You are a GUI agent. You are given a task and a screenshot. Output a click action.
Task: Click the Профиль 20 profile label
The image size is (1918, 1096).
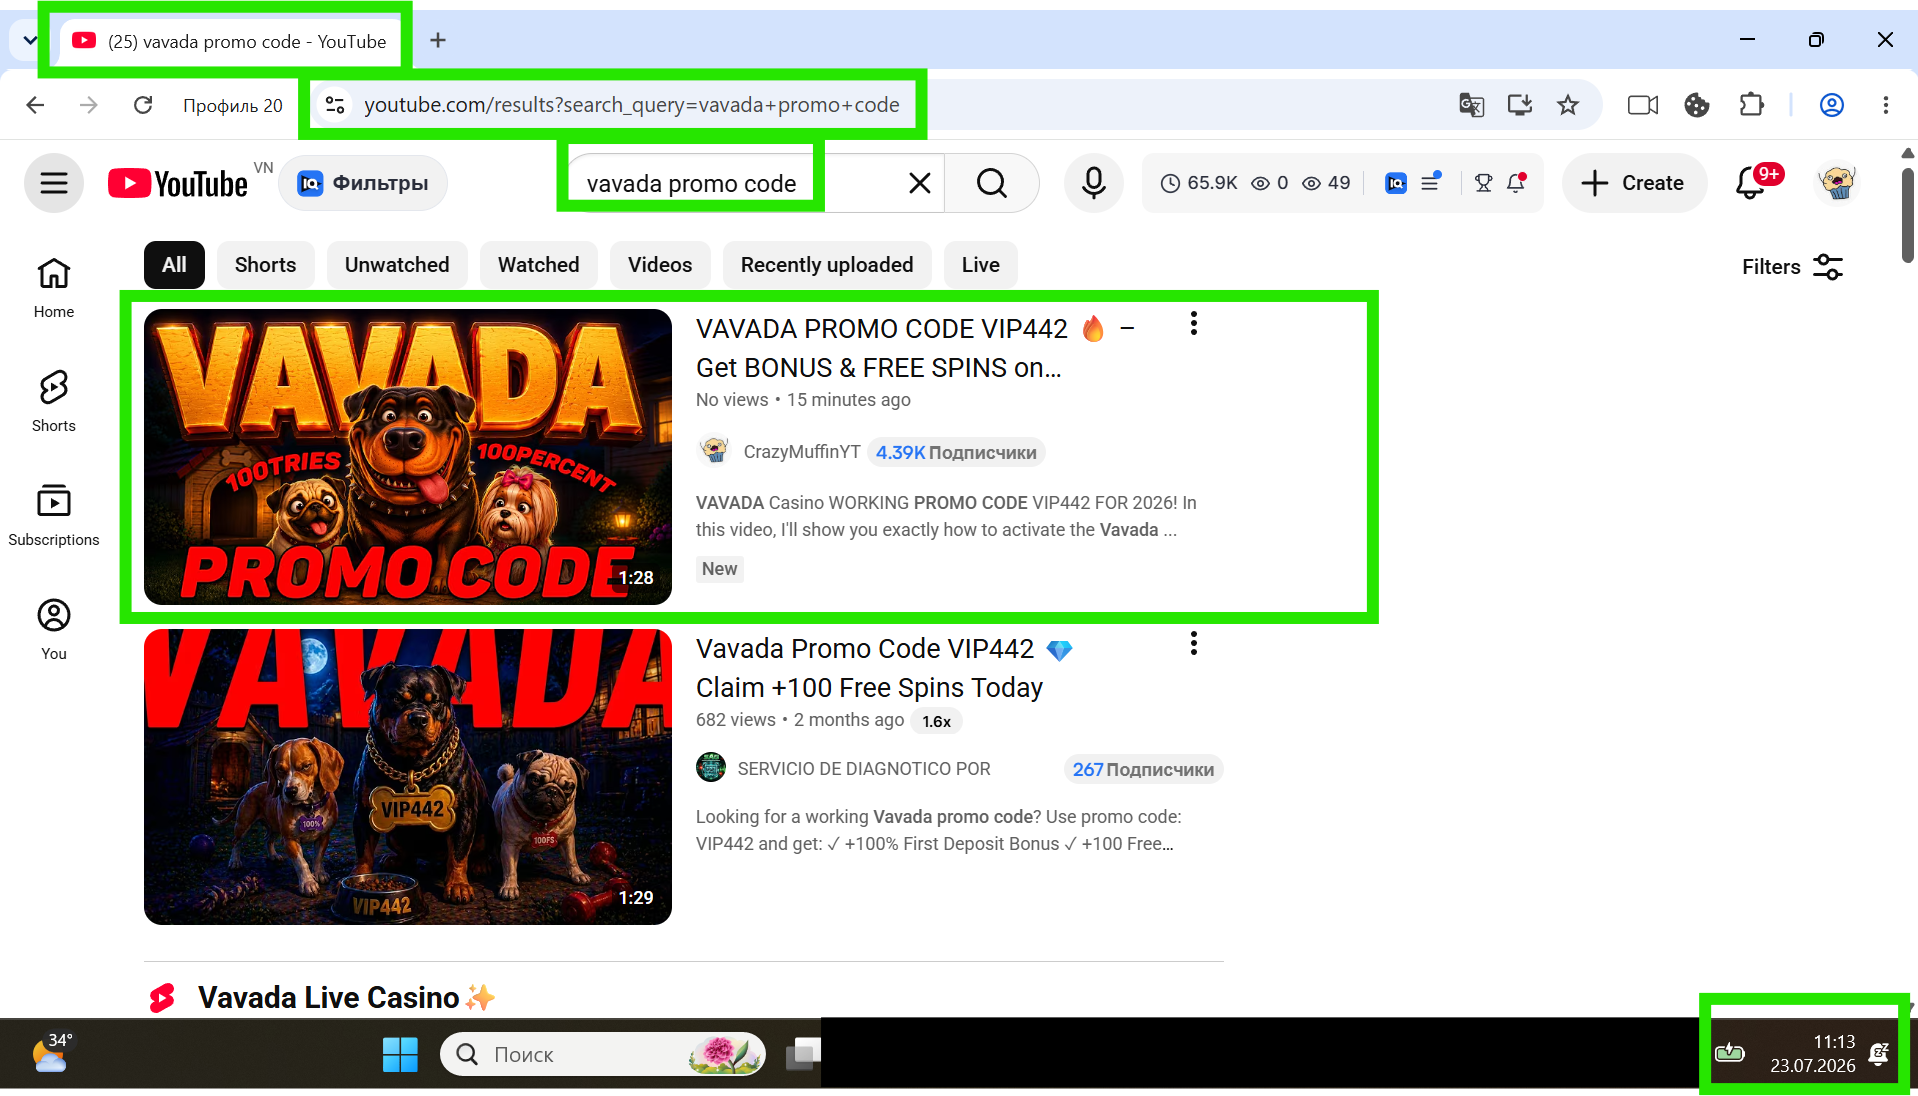pos(233,105)
